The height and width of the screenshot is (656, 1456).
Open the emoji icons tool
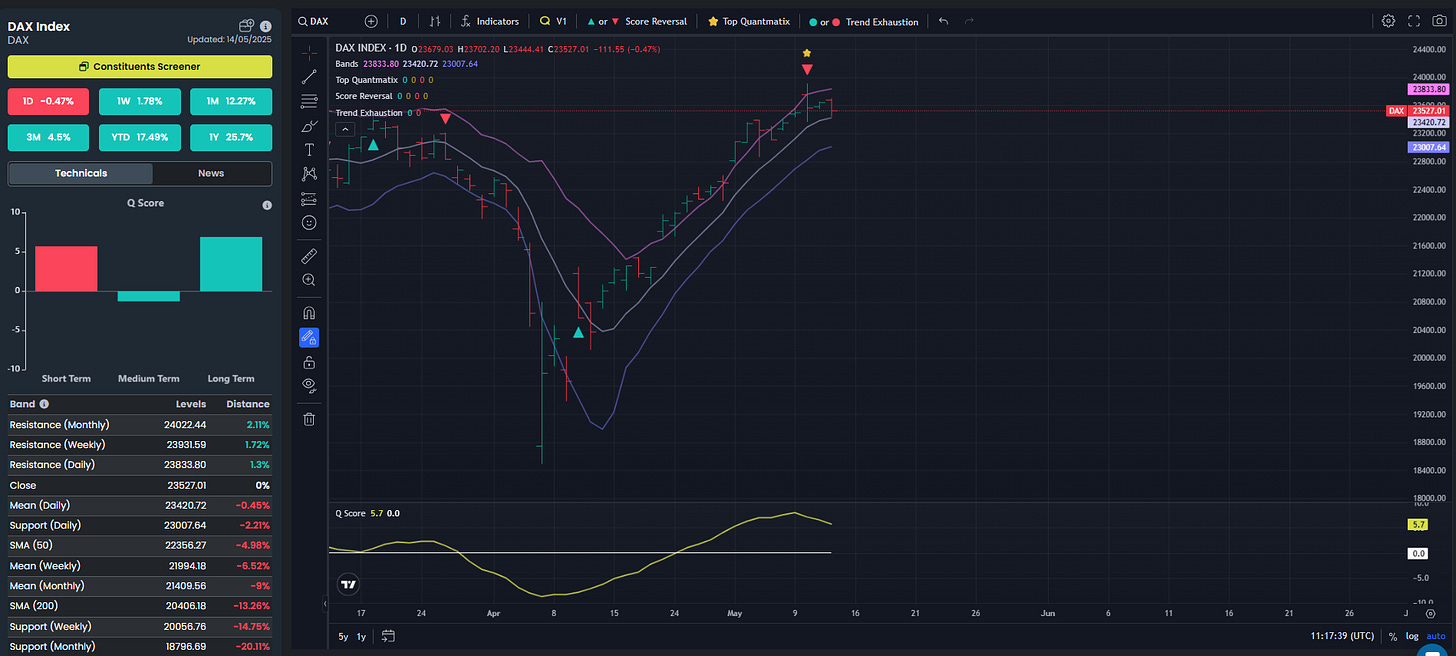[x=309, y=222]
